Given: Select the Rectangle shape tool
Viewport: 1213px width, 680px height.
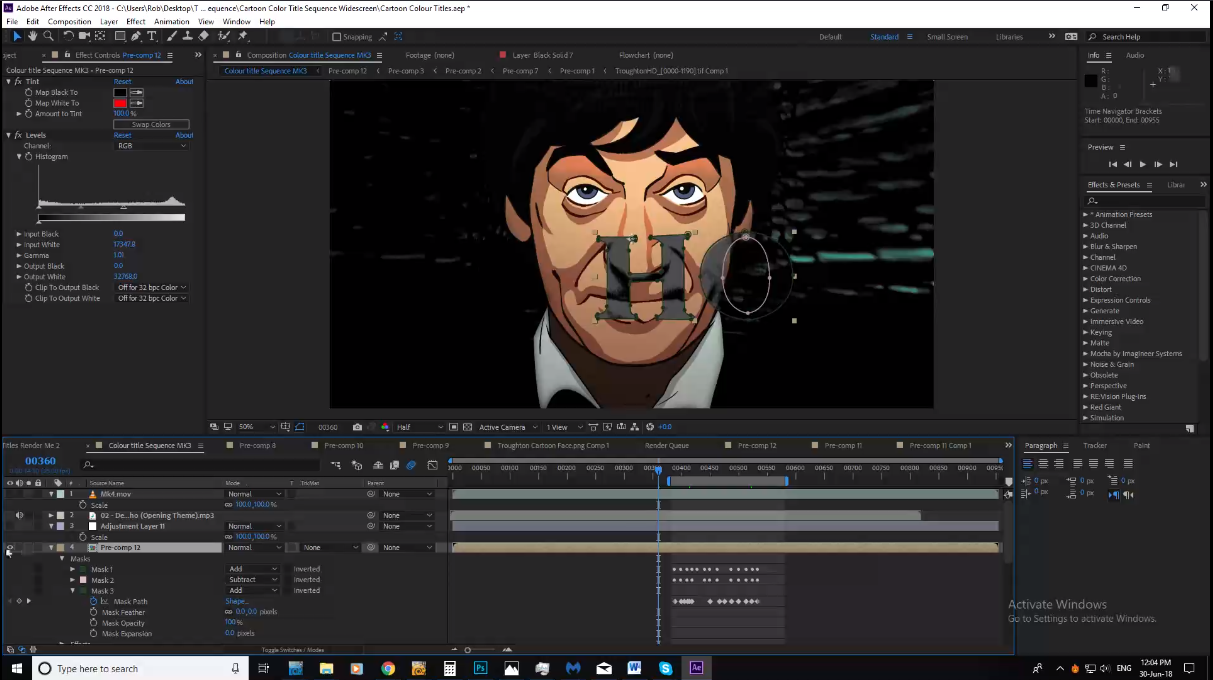Looking at the screenshot, I should tap(119, 36).
